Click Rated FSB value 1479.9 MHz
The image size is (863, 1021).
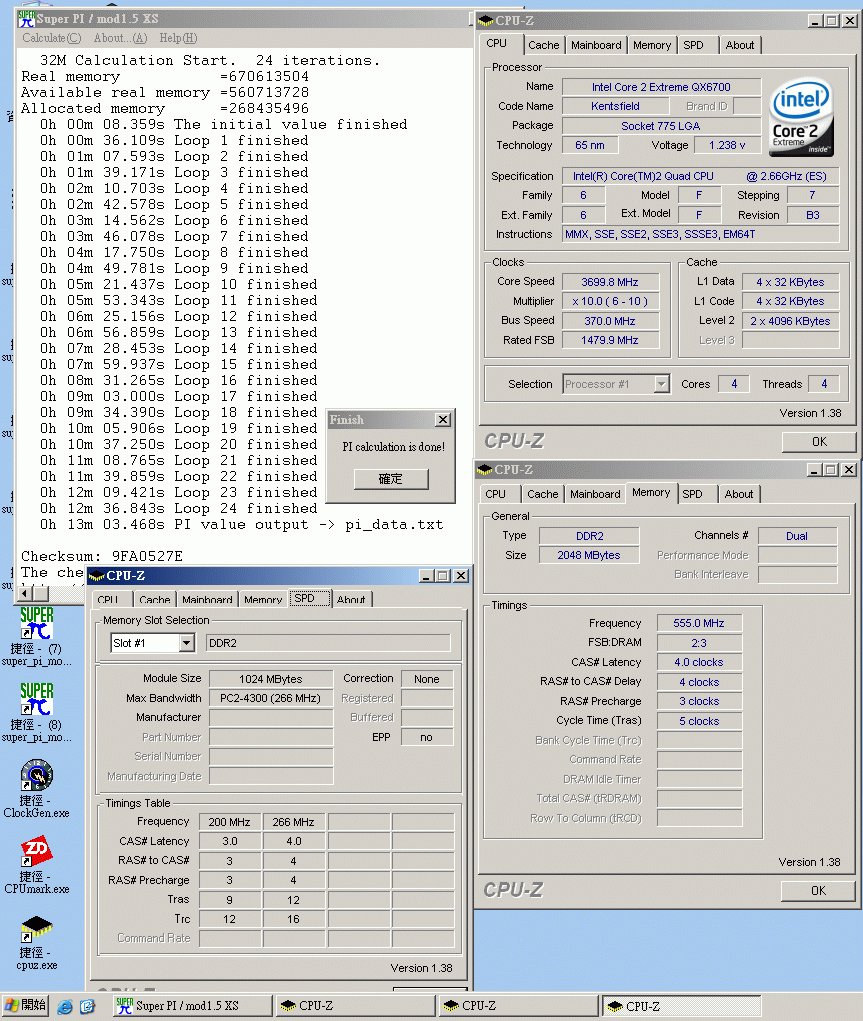coord(610,340)
